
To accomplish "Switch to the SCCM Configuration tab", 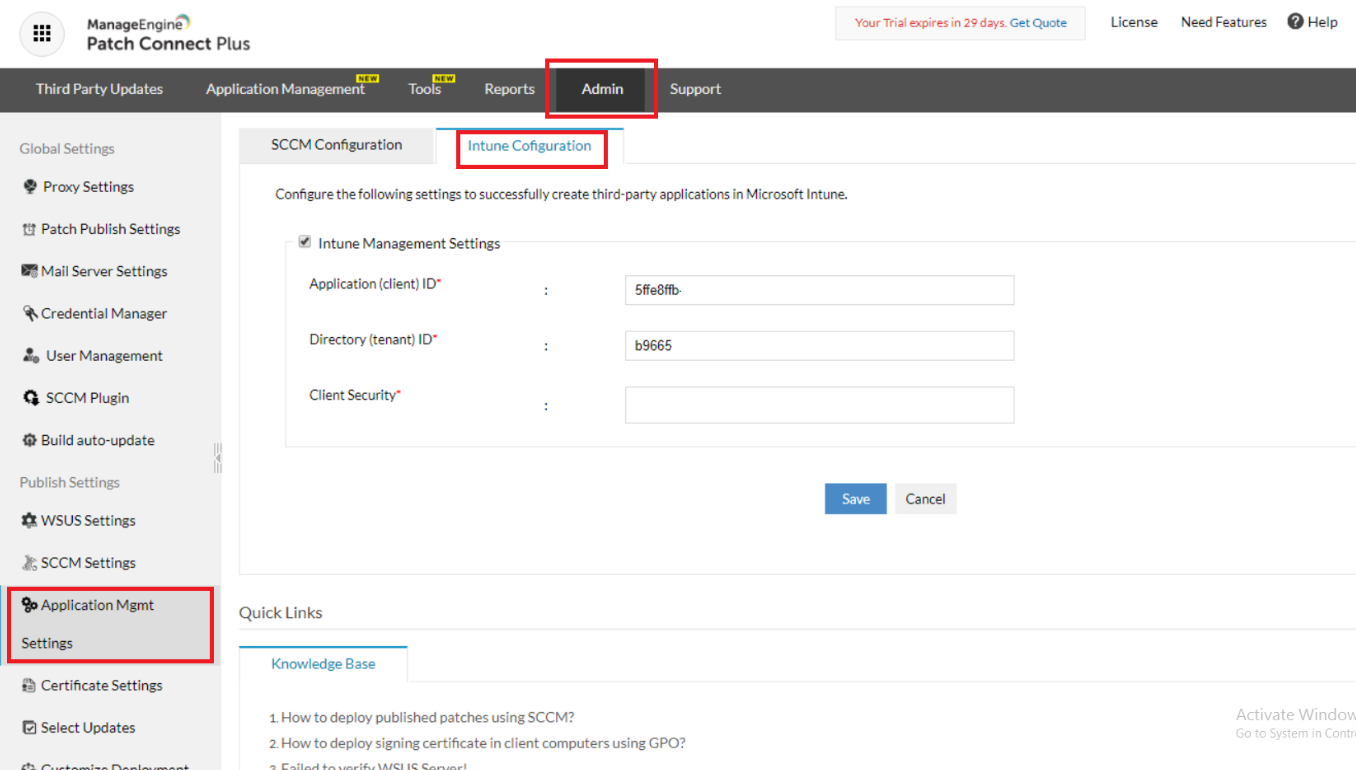I will pos(337,145).
